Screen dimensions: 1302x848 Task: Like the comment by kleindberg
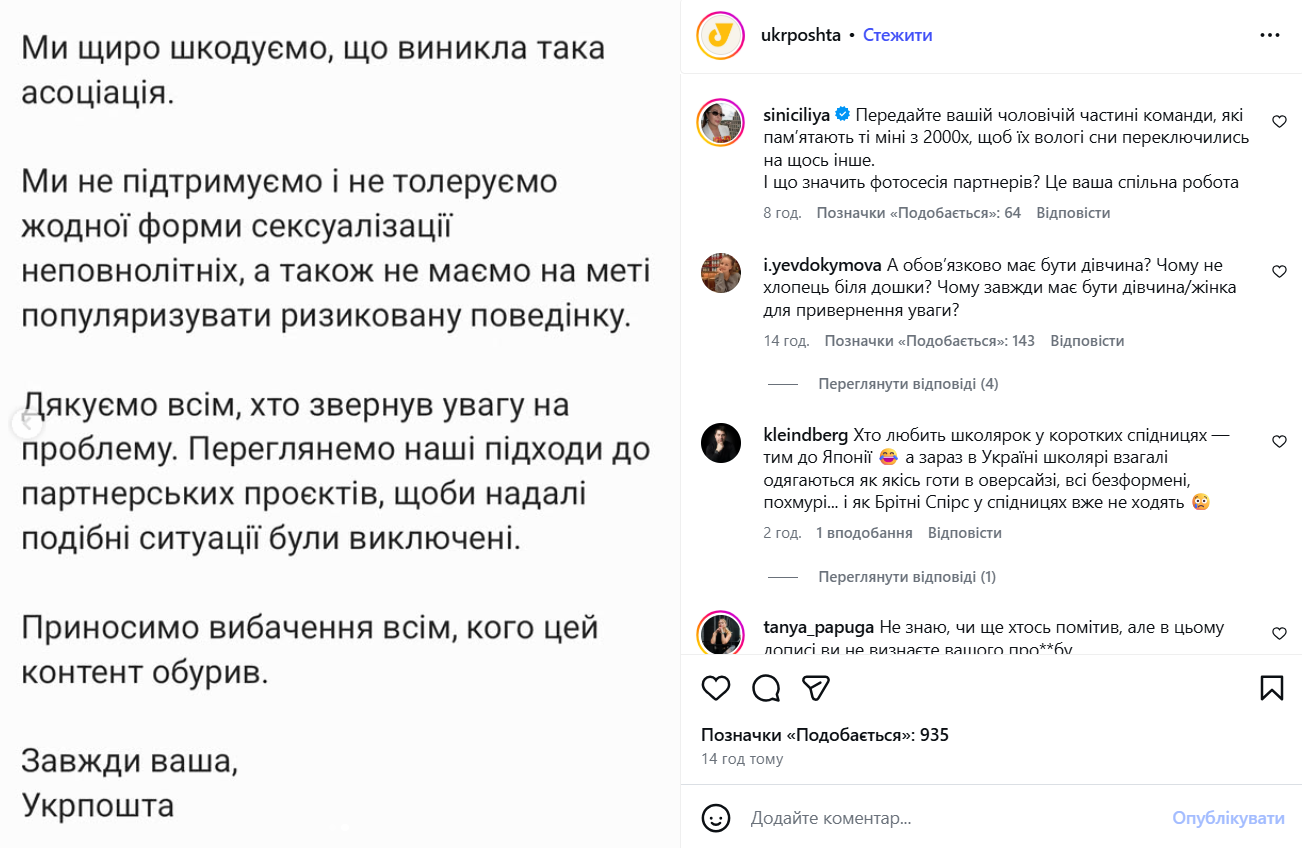coord(1279,441)
